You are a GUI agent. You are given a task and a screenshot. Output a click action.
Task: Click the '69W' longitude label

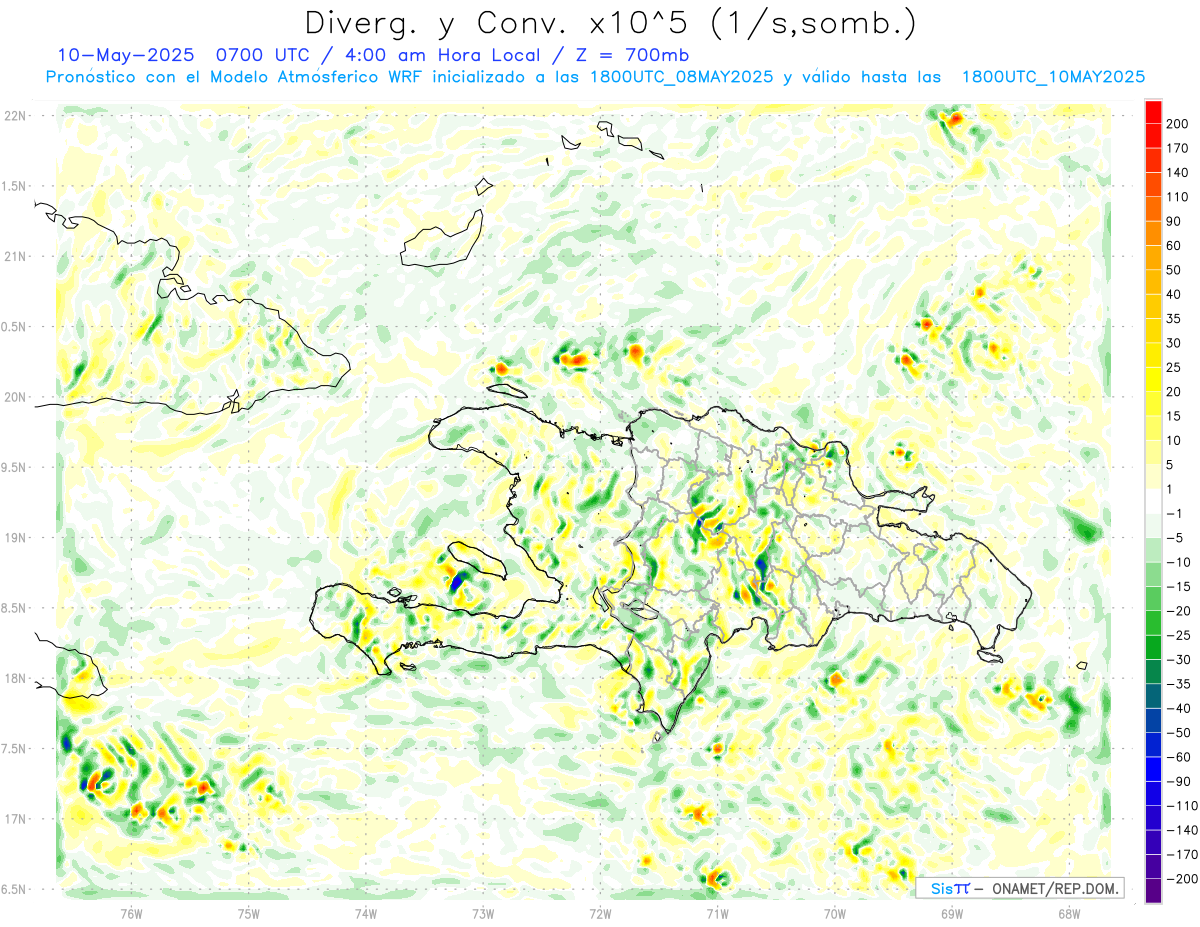[952, 912]
